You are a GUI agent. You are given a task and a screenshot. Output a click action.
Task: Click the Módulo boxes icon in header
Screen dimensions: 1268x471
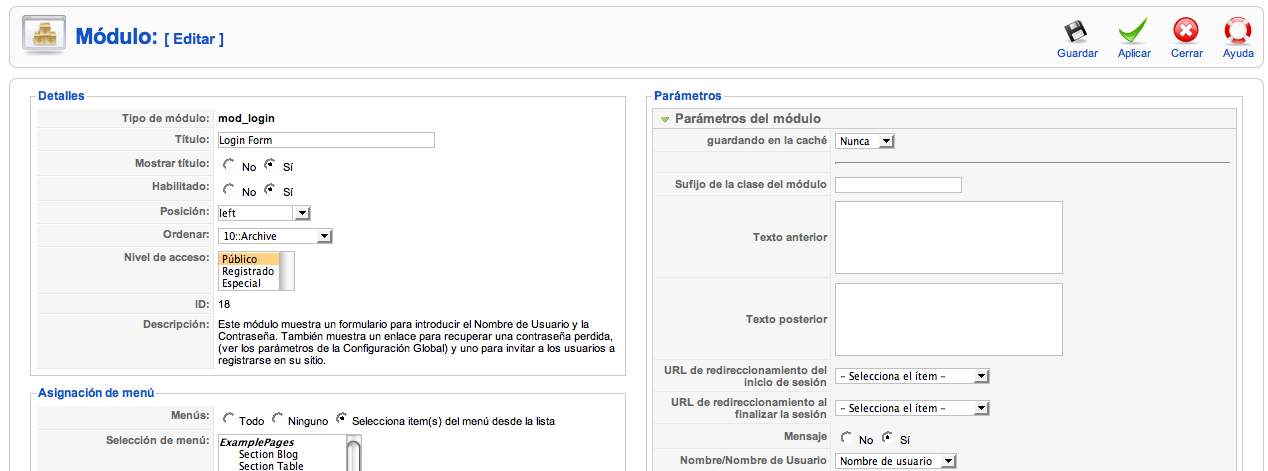[x=43, y=37]
